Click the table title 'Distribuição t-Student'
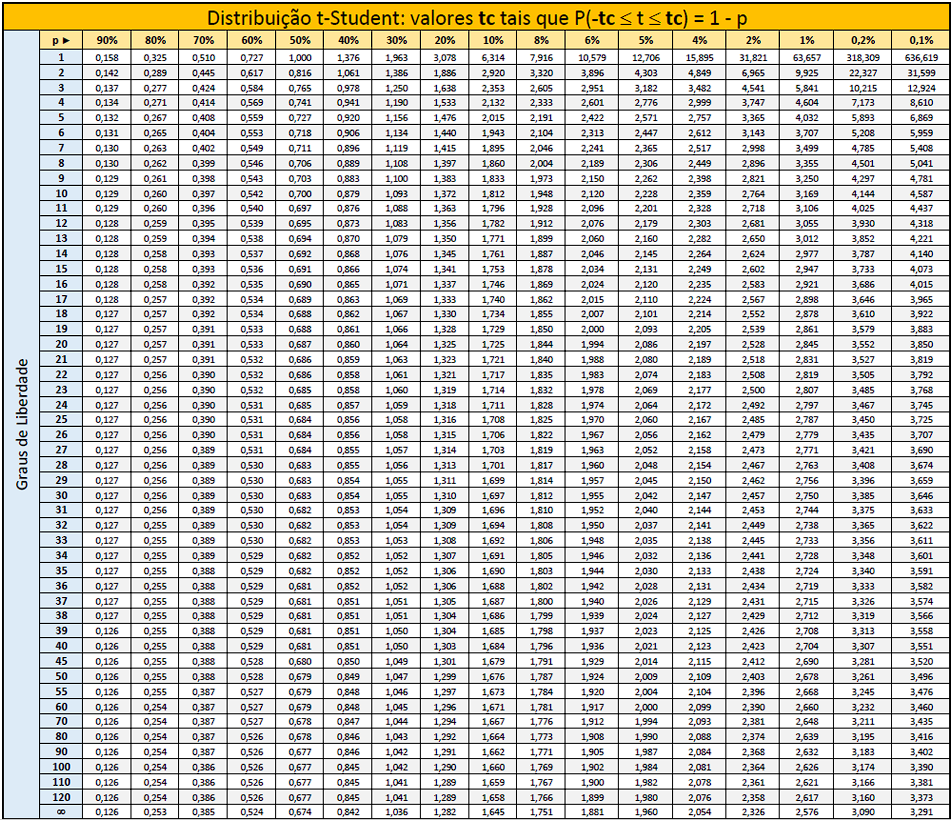This screenshot has height=820, width=951. [475, 17]
